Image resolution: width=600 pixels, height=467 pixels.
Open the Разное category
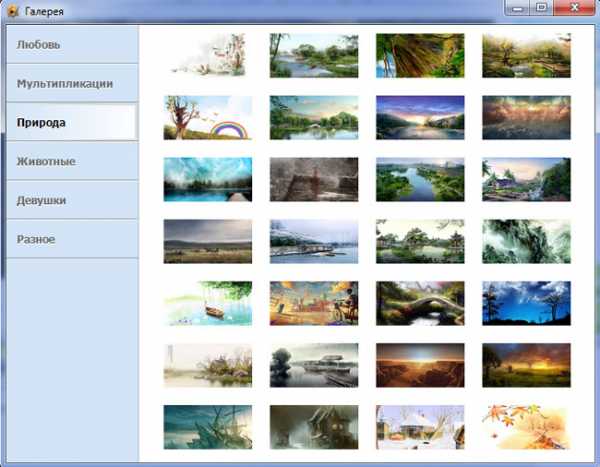pyautogui.click(x=72, y=239)
